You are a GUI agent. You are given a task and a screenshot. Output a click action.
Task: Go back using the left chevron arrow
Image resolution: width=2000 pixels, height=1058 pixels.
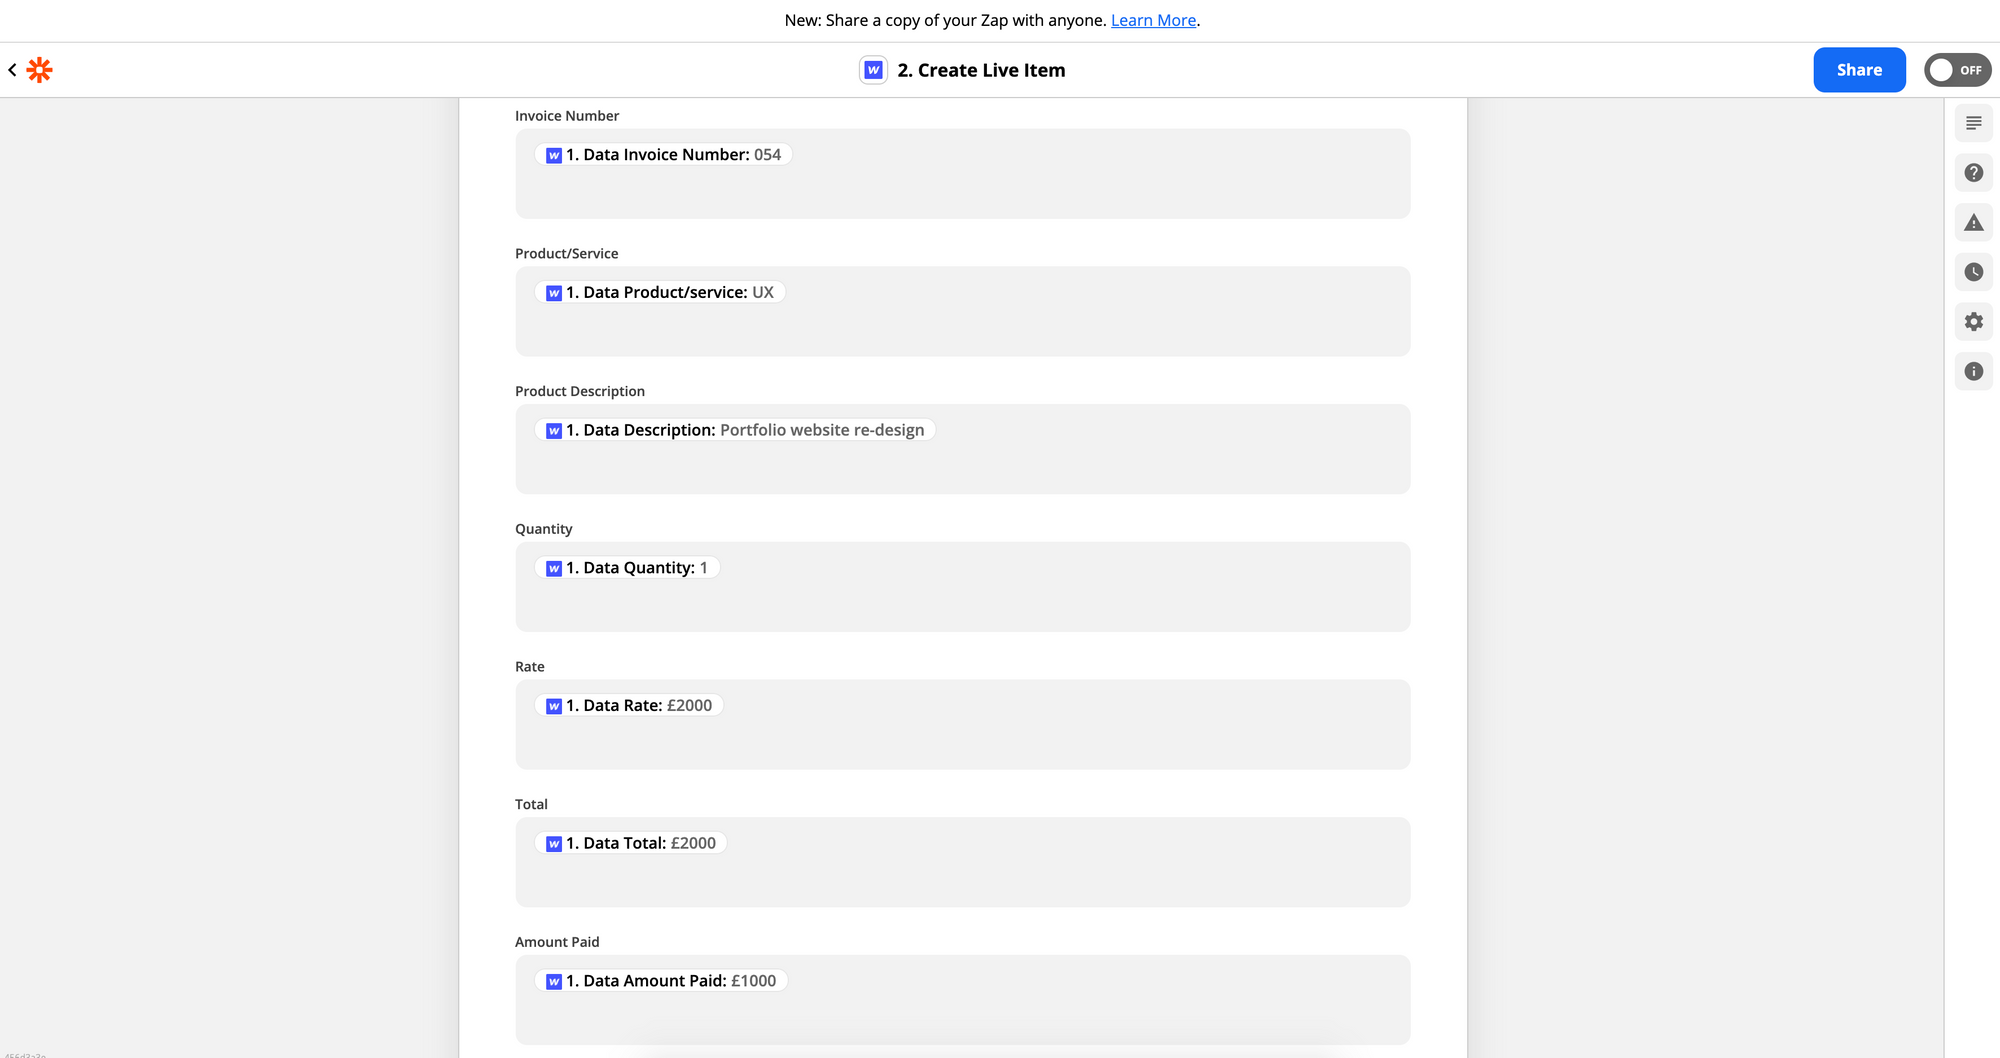pos(12,70)
